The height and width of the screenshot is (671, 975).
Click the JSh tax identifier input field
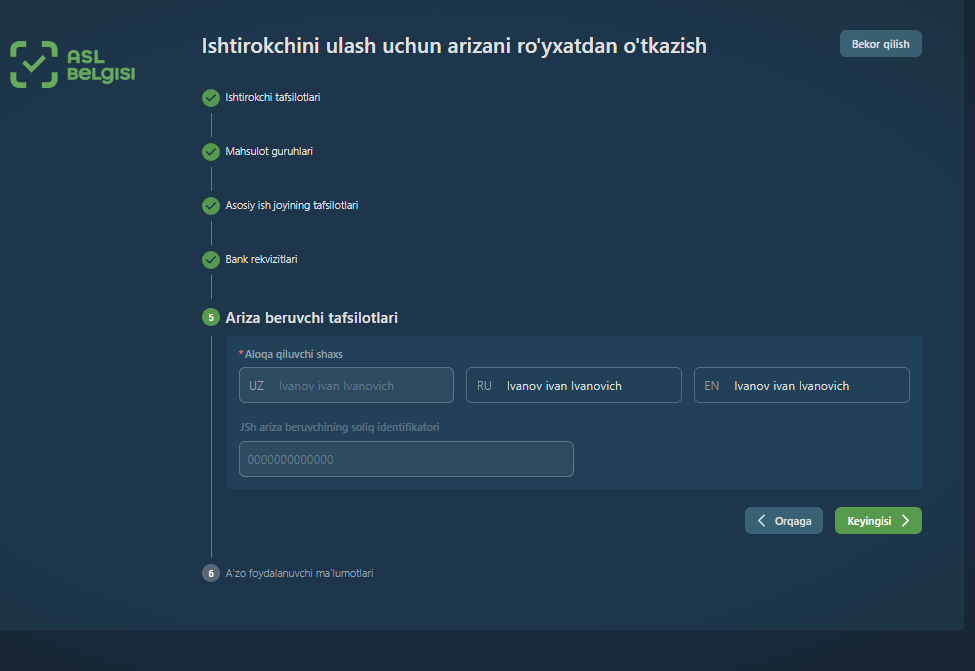(x=406, y=460)
